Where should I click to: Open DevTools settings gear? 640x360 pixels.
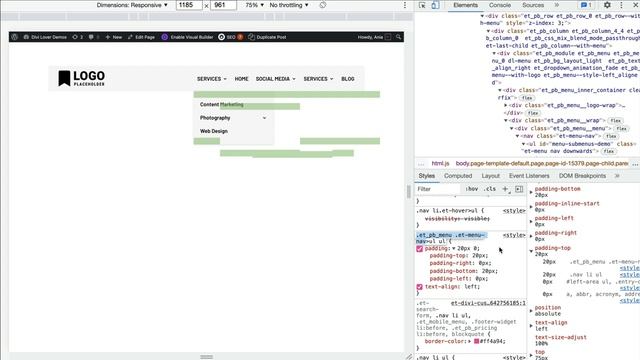(607, 5)
